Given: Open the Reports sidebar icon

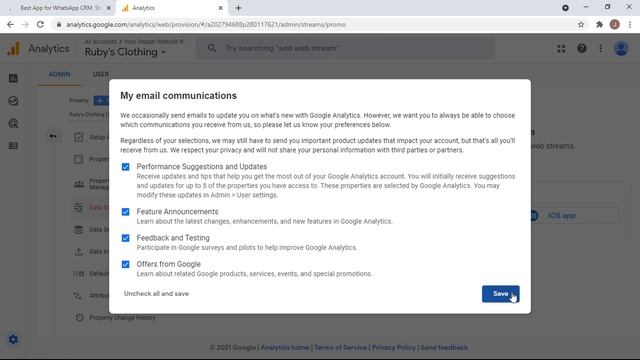Looking at the screenshot, I should pos(13,78).
